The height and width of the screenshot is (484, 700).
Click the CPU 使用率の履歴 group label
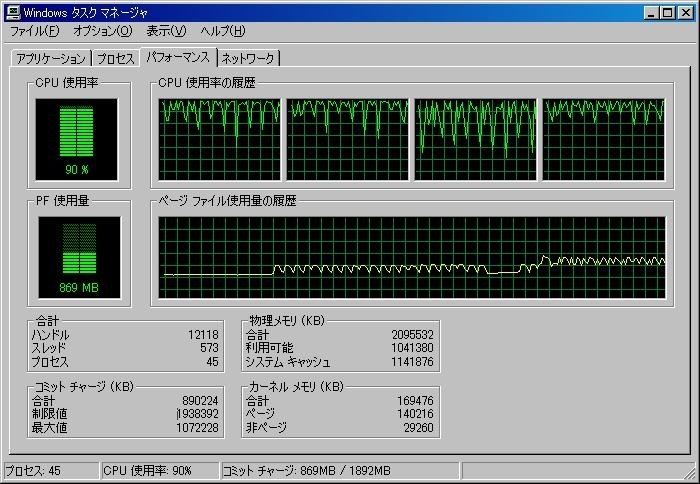[207, 83]
